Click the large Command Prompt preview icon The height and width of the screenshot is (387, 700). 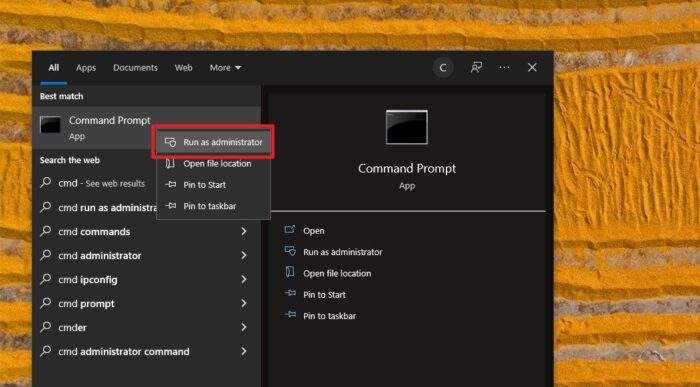click(407, 127)
